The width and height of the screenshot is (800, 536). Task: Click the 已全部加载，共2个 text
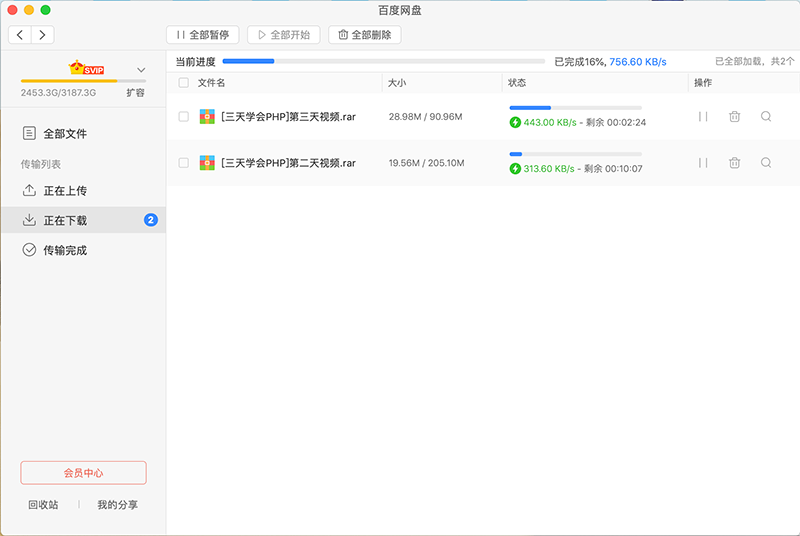click(x=755, y=61)
